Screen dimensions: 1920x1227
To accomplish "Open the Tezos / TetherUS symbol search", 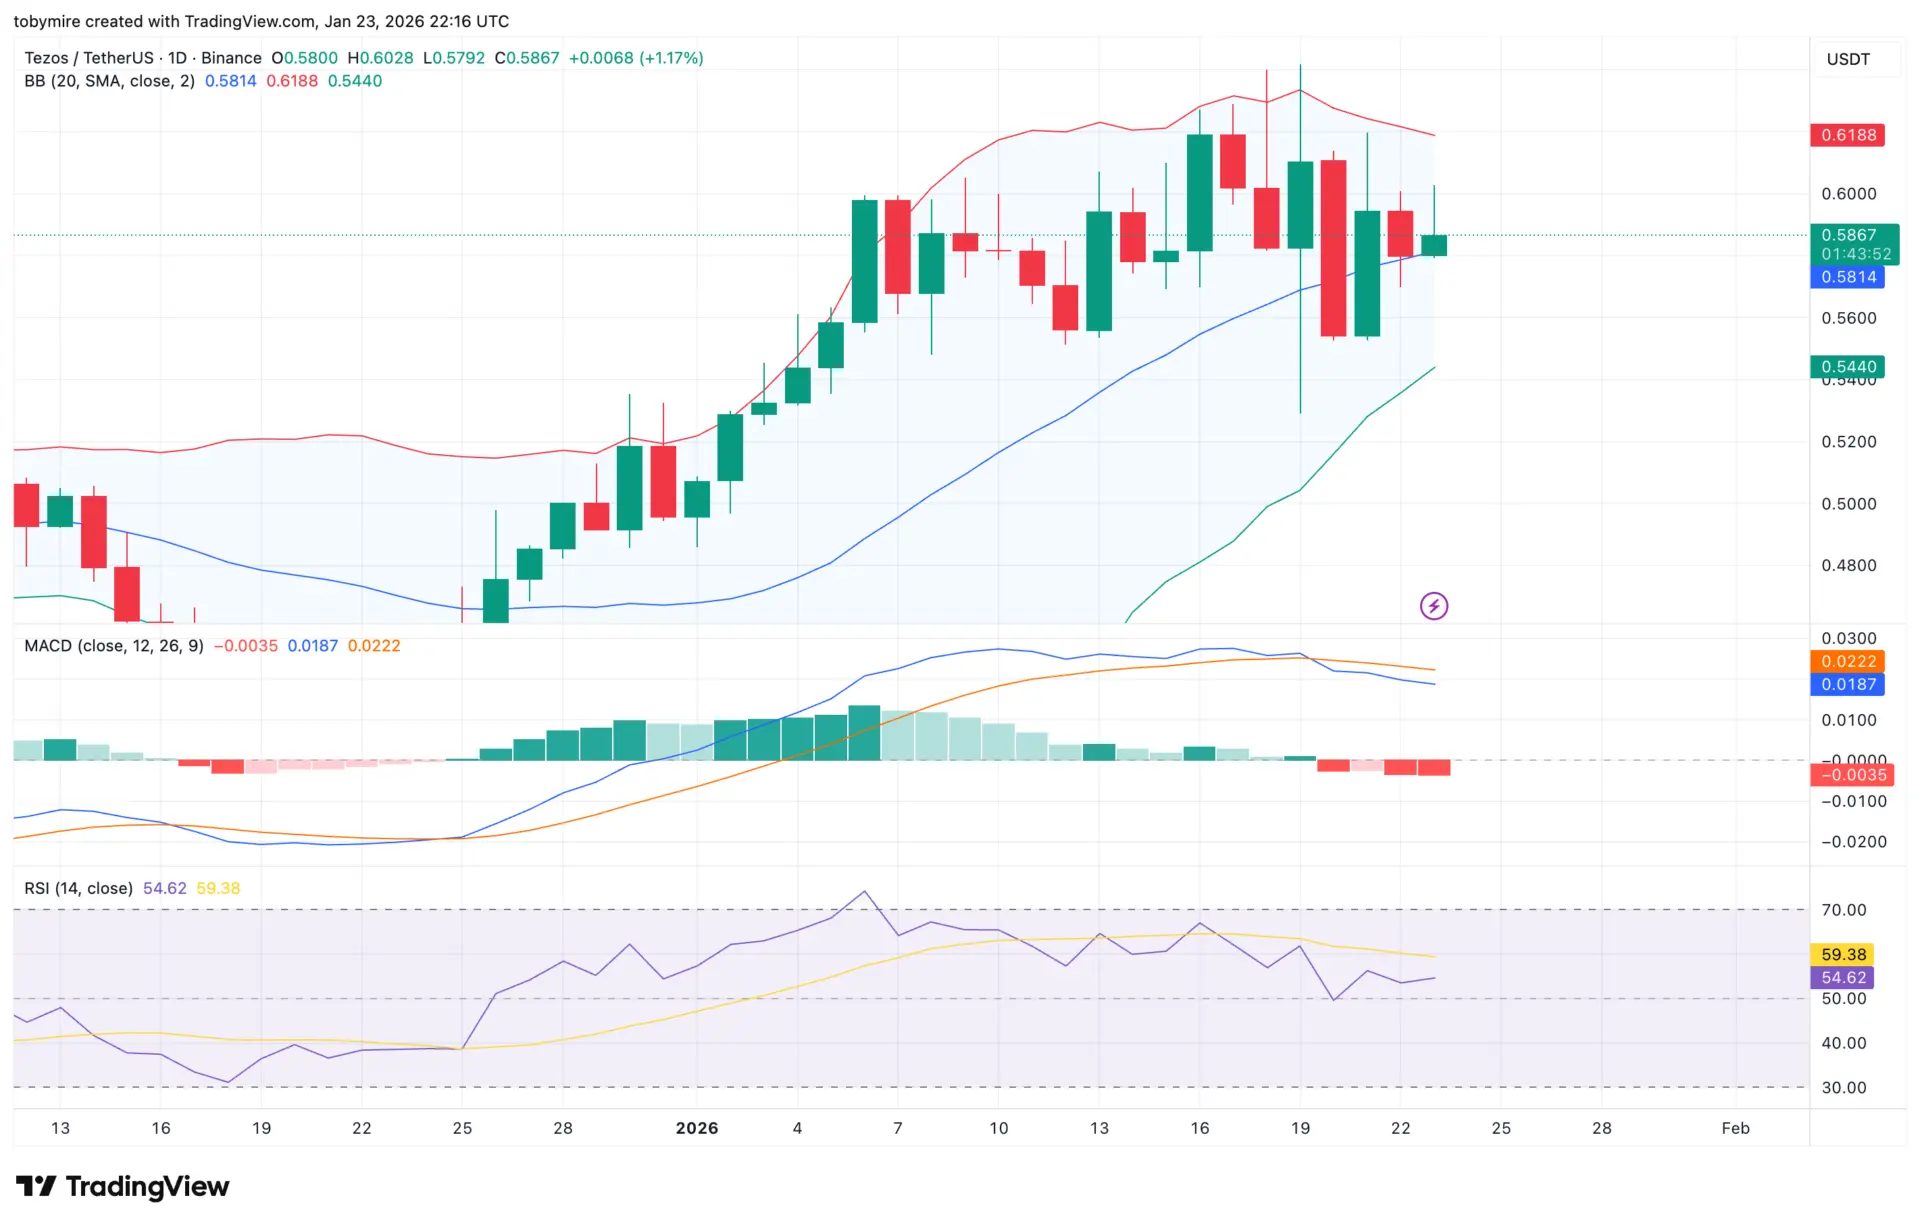I will click(x=88, y=58).
